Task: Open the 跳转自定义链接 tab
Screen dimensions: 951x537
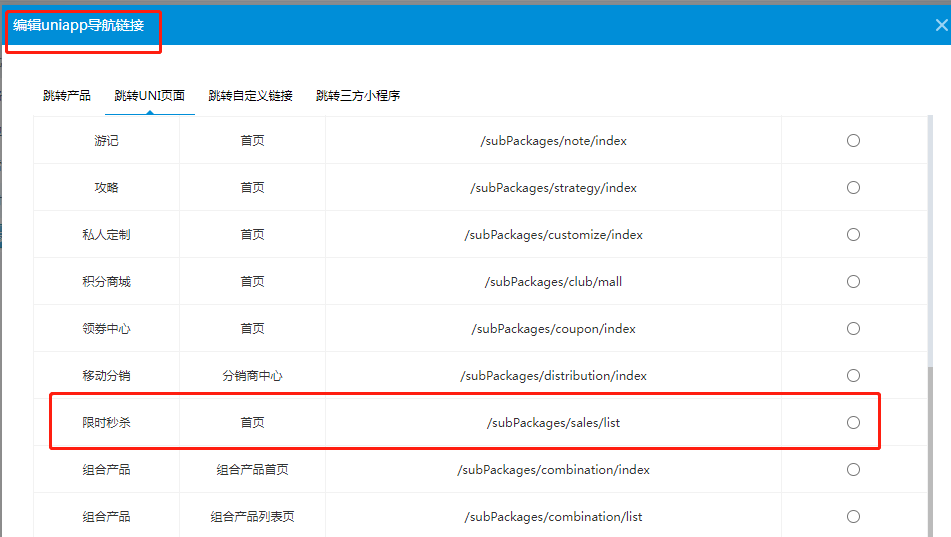Action: click(250, 96)
